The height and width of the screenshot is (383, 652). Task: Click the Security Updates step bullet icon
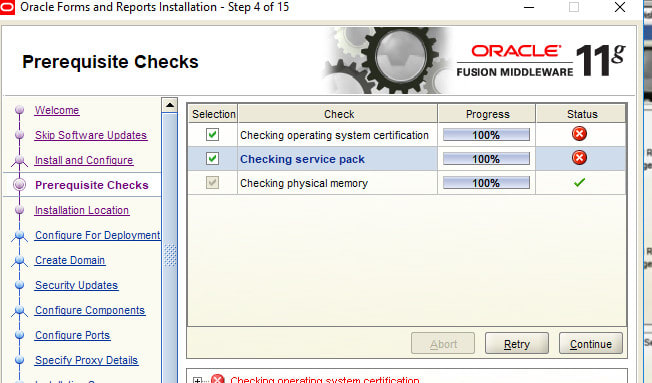[x=19, y=285]
